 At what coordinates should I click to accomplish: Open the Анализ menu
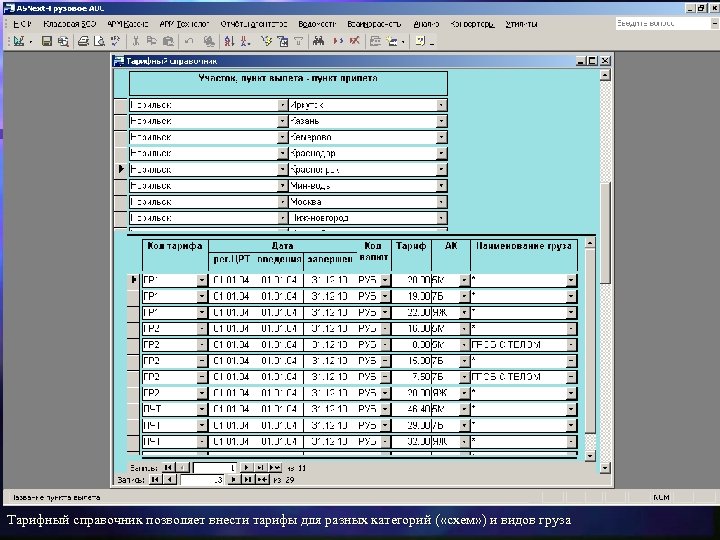click(426, 24)
